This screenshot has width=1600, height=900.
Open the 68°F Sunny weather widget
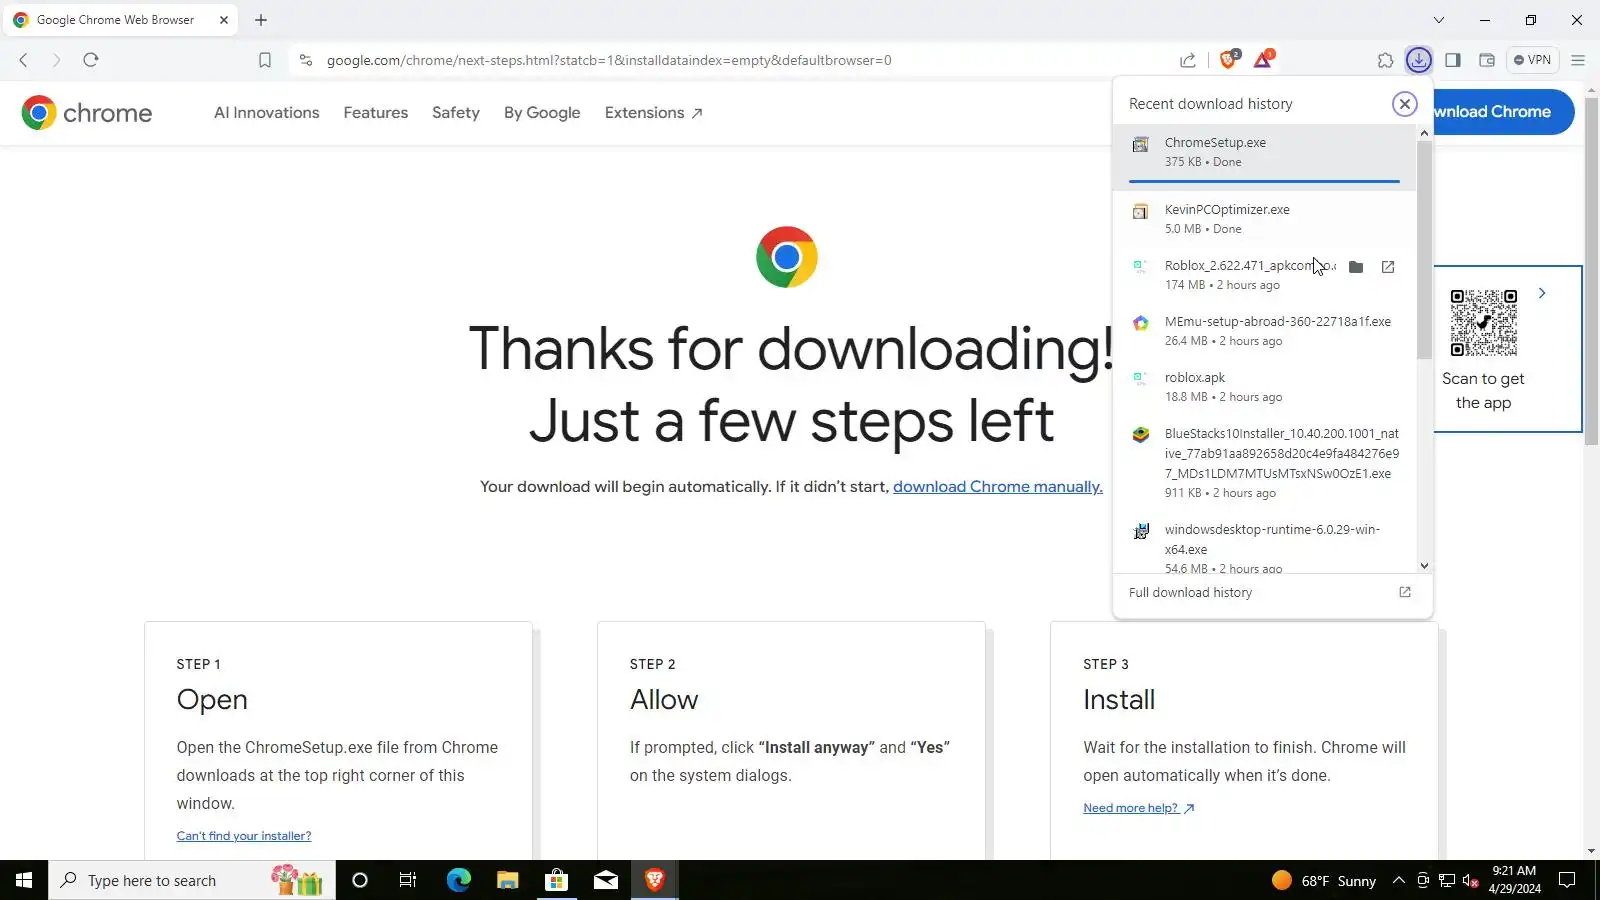pos(1324,880)
